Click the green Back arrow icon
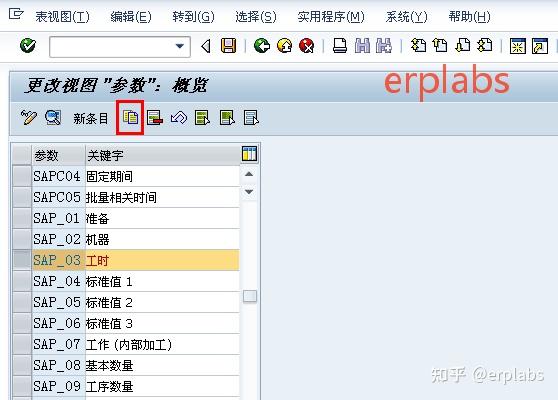The height and width of the screenshot is (400, 558). (x=262, y=46)
